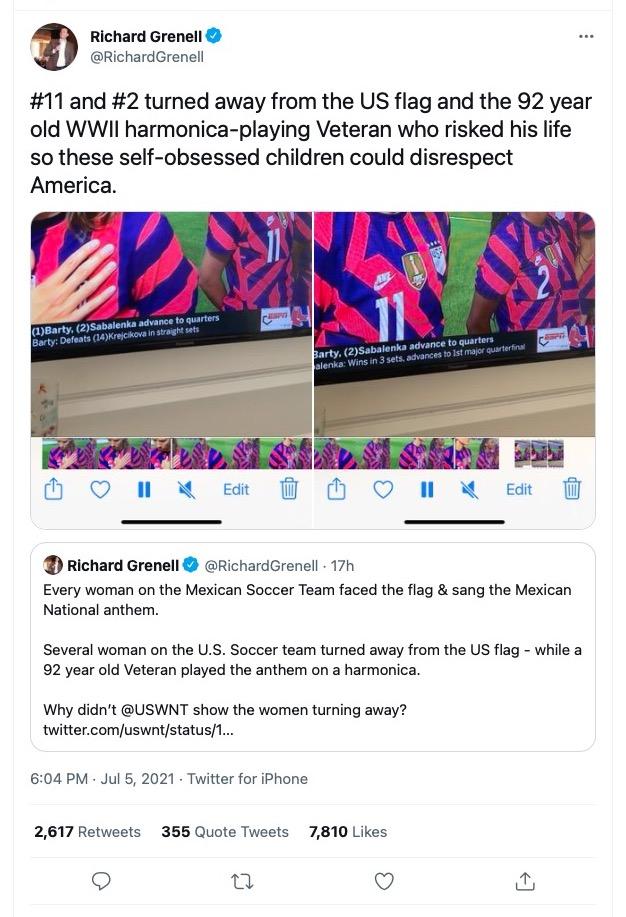View the 355 Quote Tweets list
The width and height of the screenshot is (626, 917).
225,832
